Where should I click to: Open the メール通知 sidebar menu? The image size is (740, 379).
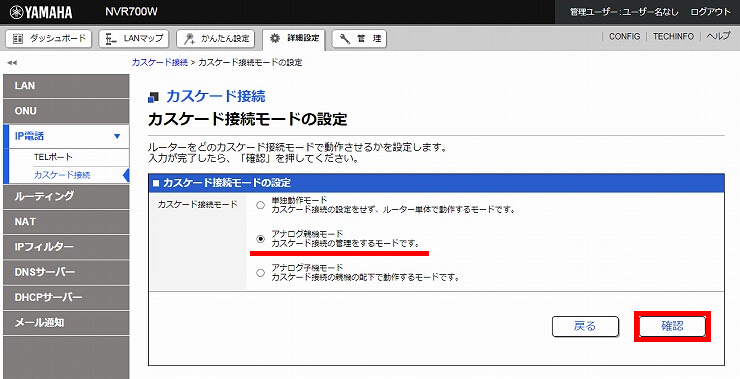[66, 323]
